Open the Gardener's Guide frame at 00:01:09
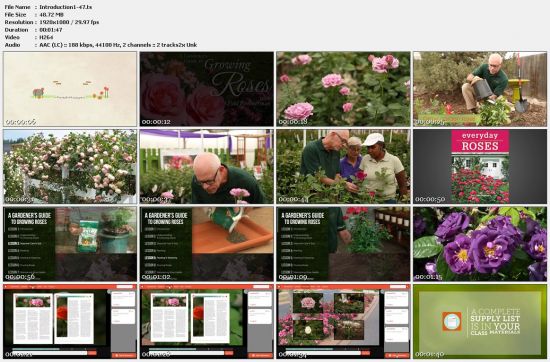The image size is (550, 362). 343,244
